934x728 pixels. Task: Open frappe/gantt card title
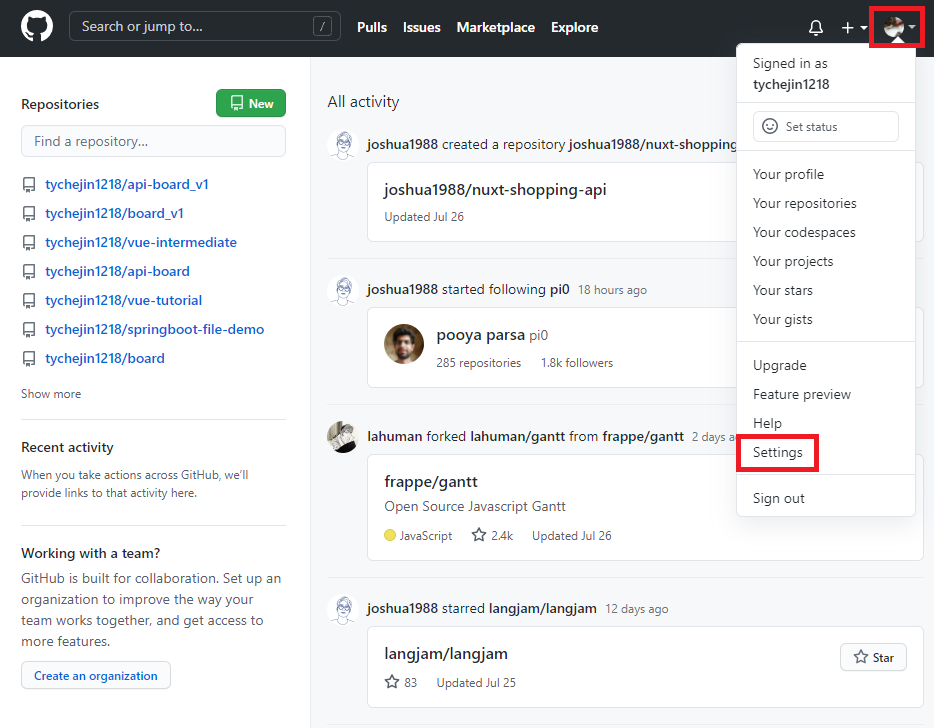tap(431, 481)
